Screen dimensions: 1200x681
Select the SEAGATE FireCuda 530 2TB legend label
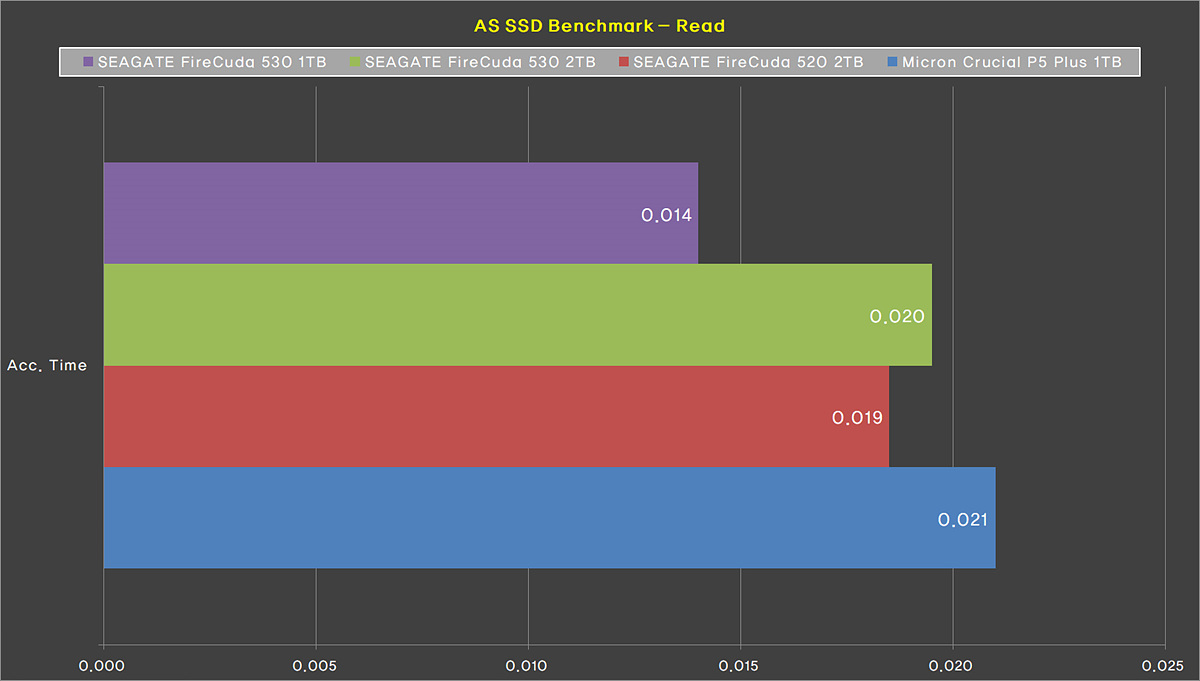481,62
